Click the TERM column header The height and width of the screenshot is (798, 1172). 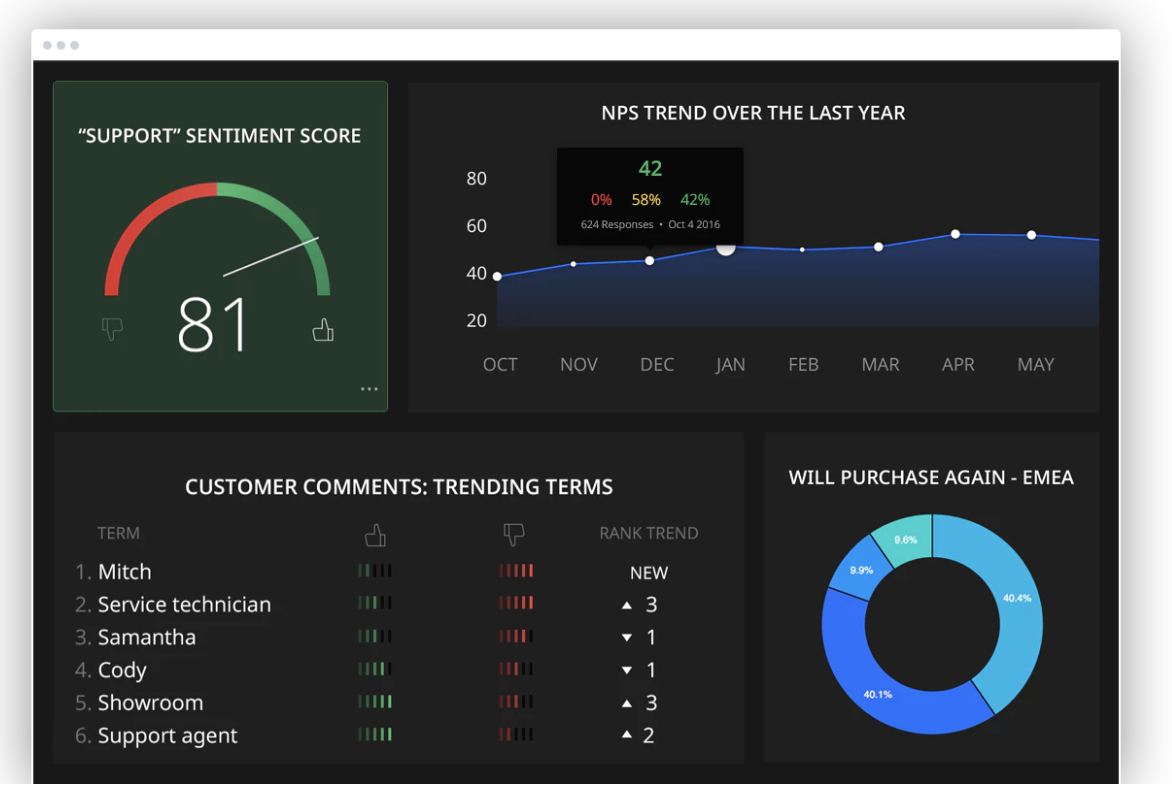point(118,533)
